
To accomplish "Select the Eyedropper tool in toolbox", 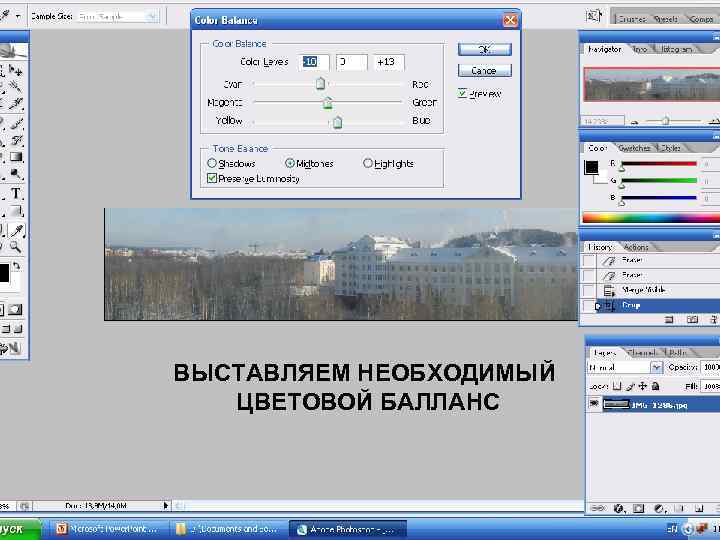I will pos(17,230).
